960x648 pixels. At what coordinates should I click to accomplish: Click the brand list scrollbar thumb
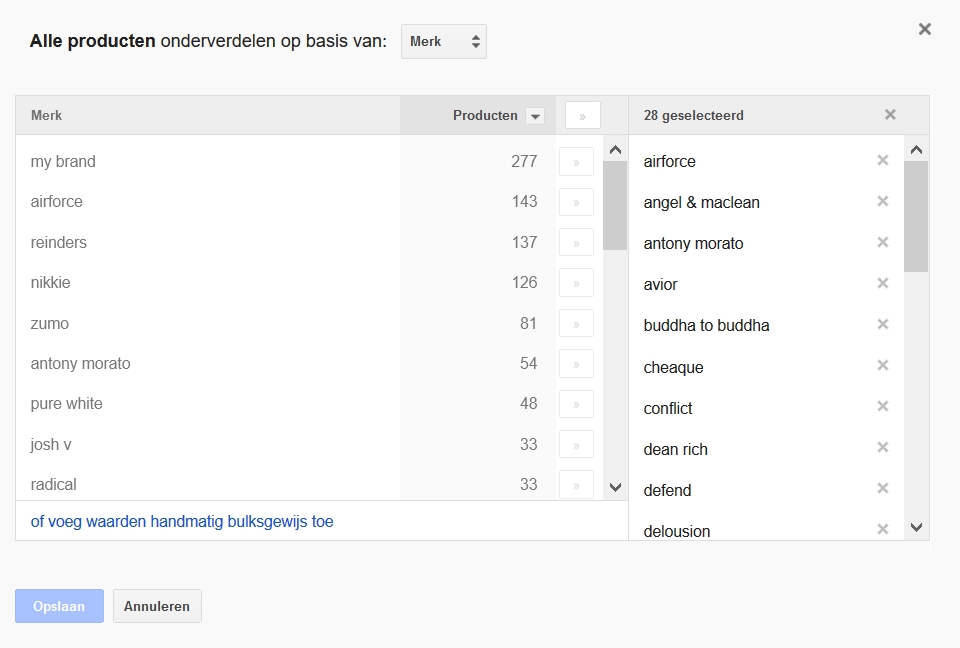point(615,206)
